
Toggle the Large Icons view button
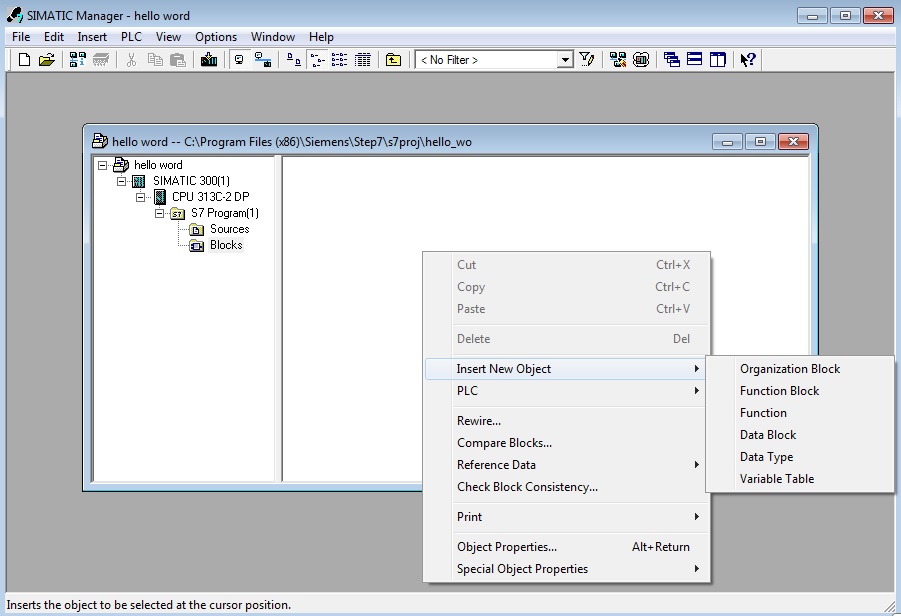pyautogui.click(x=294, y=60)
